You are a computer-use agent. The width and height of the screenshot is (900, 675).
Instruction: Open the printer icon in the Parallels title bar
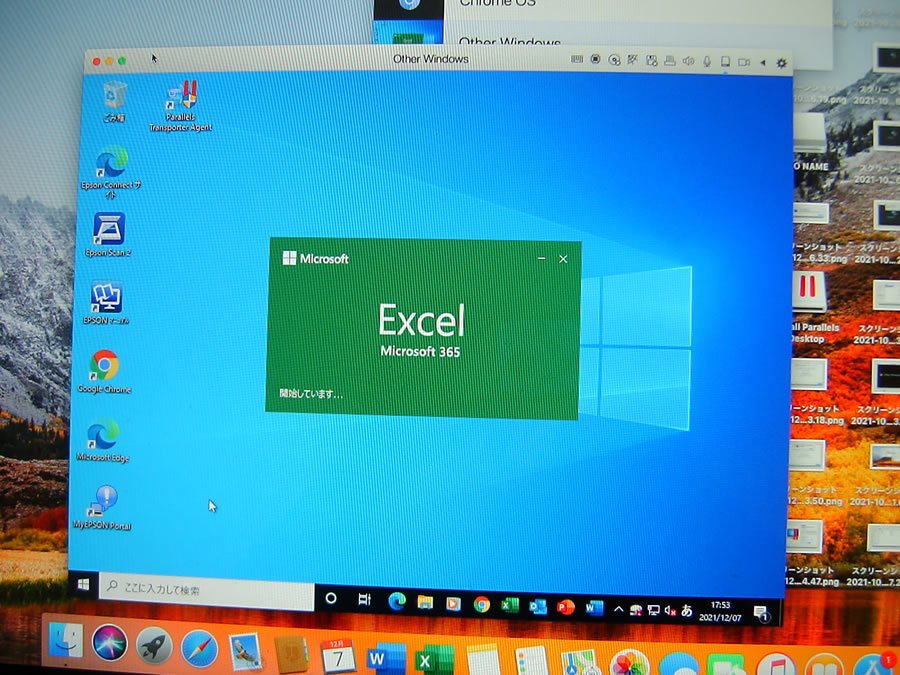pyautogui.click(x=669, y=60)
